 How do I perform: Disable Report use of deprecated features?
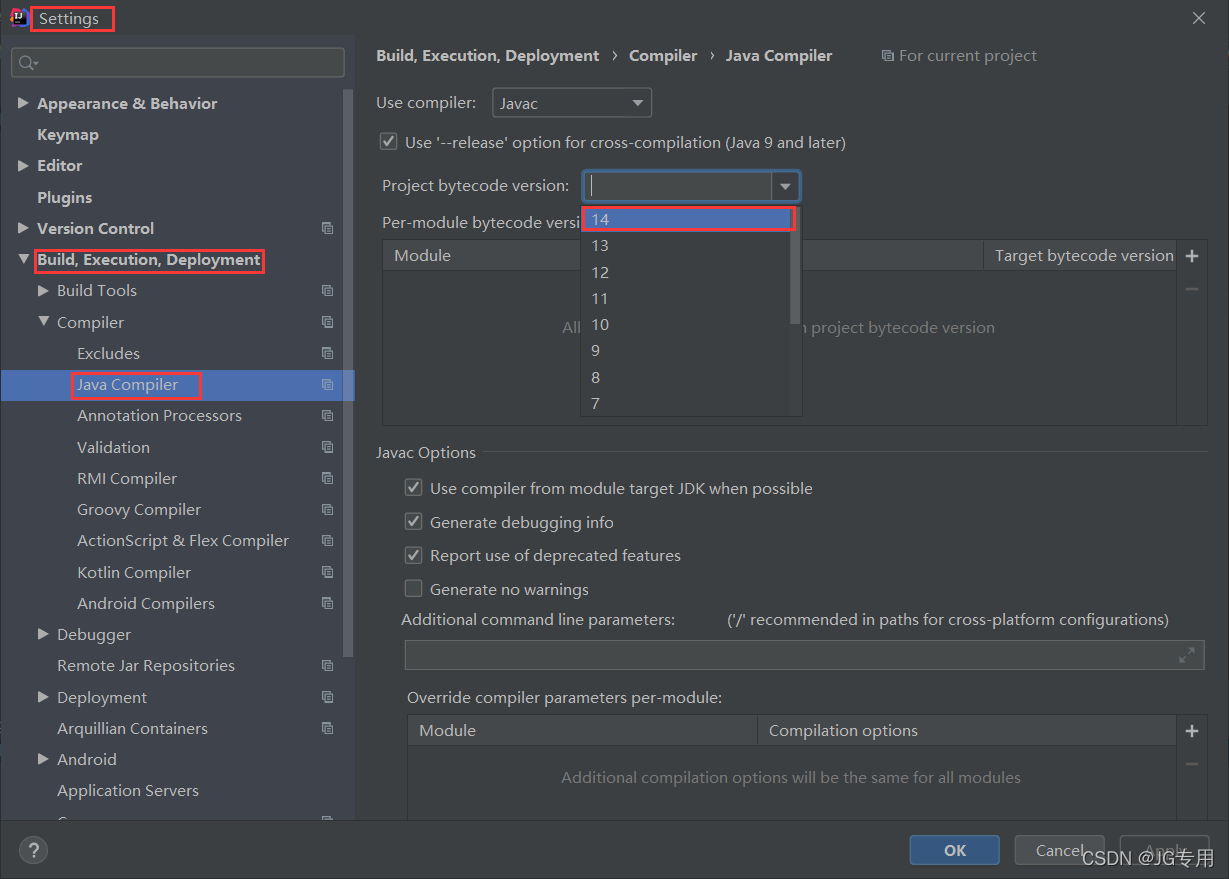(x=413, y=555)
